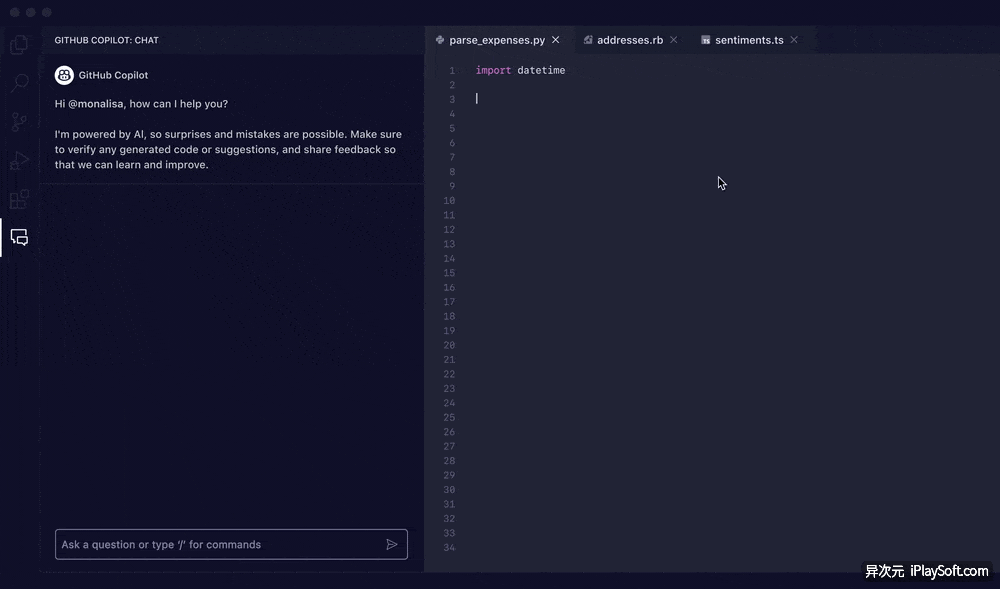Click line number 10 in gutter
This screenshot has width=1000, height=589.
click(x=449, y=201)
